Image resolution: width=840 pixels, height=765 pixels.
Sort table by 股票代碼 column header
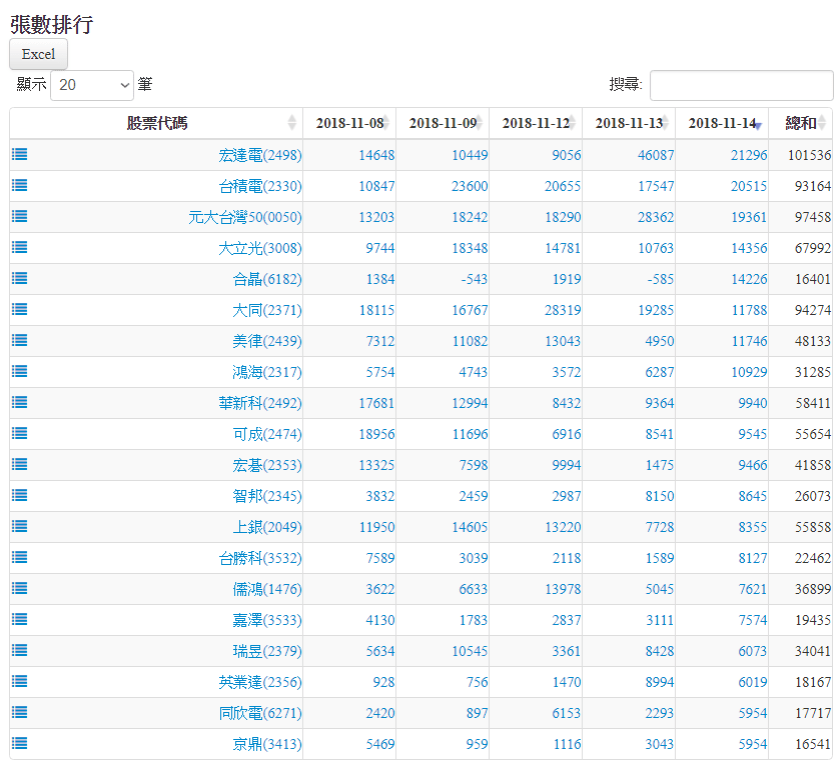(x=156, y=123)
